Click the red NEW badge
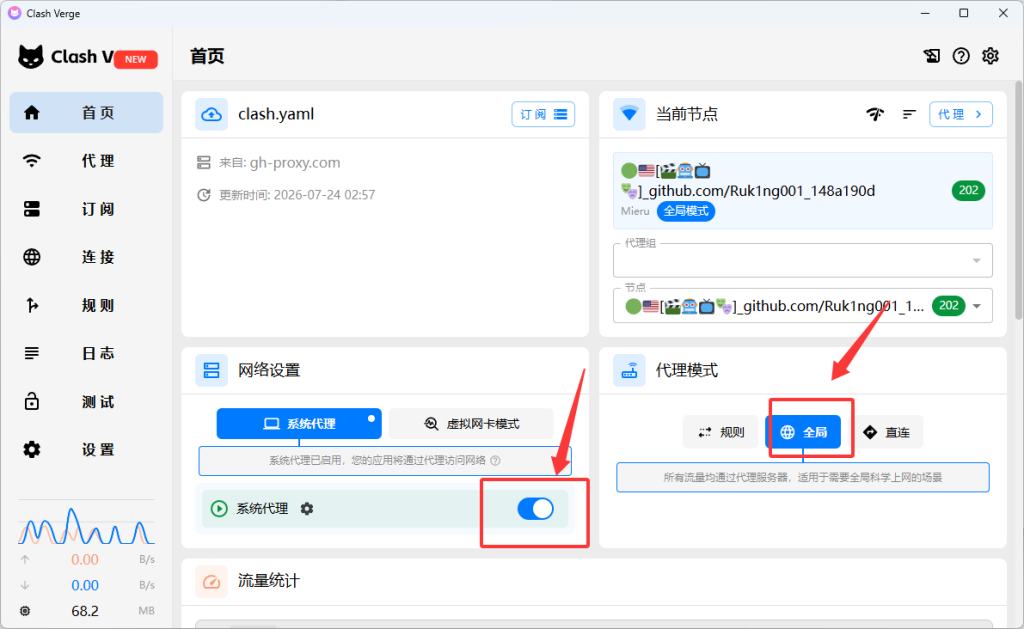Viewport: 1024px width, 629px height. [136, 59]
